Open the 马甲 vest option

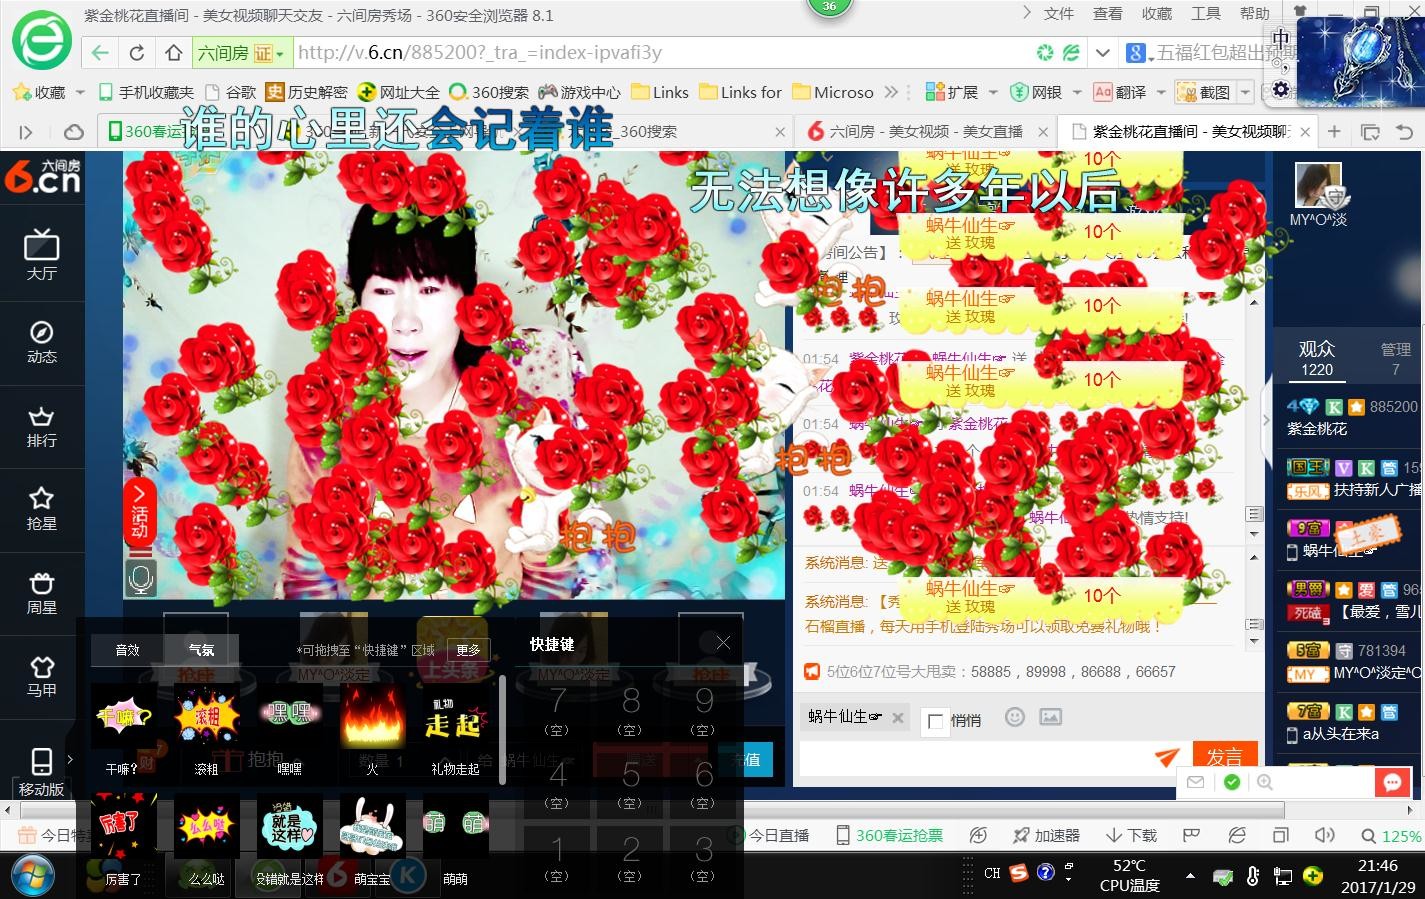tap(41, 676)
